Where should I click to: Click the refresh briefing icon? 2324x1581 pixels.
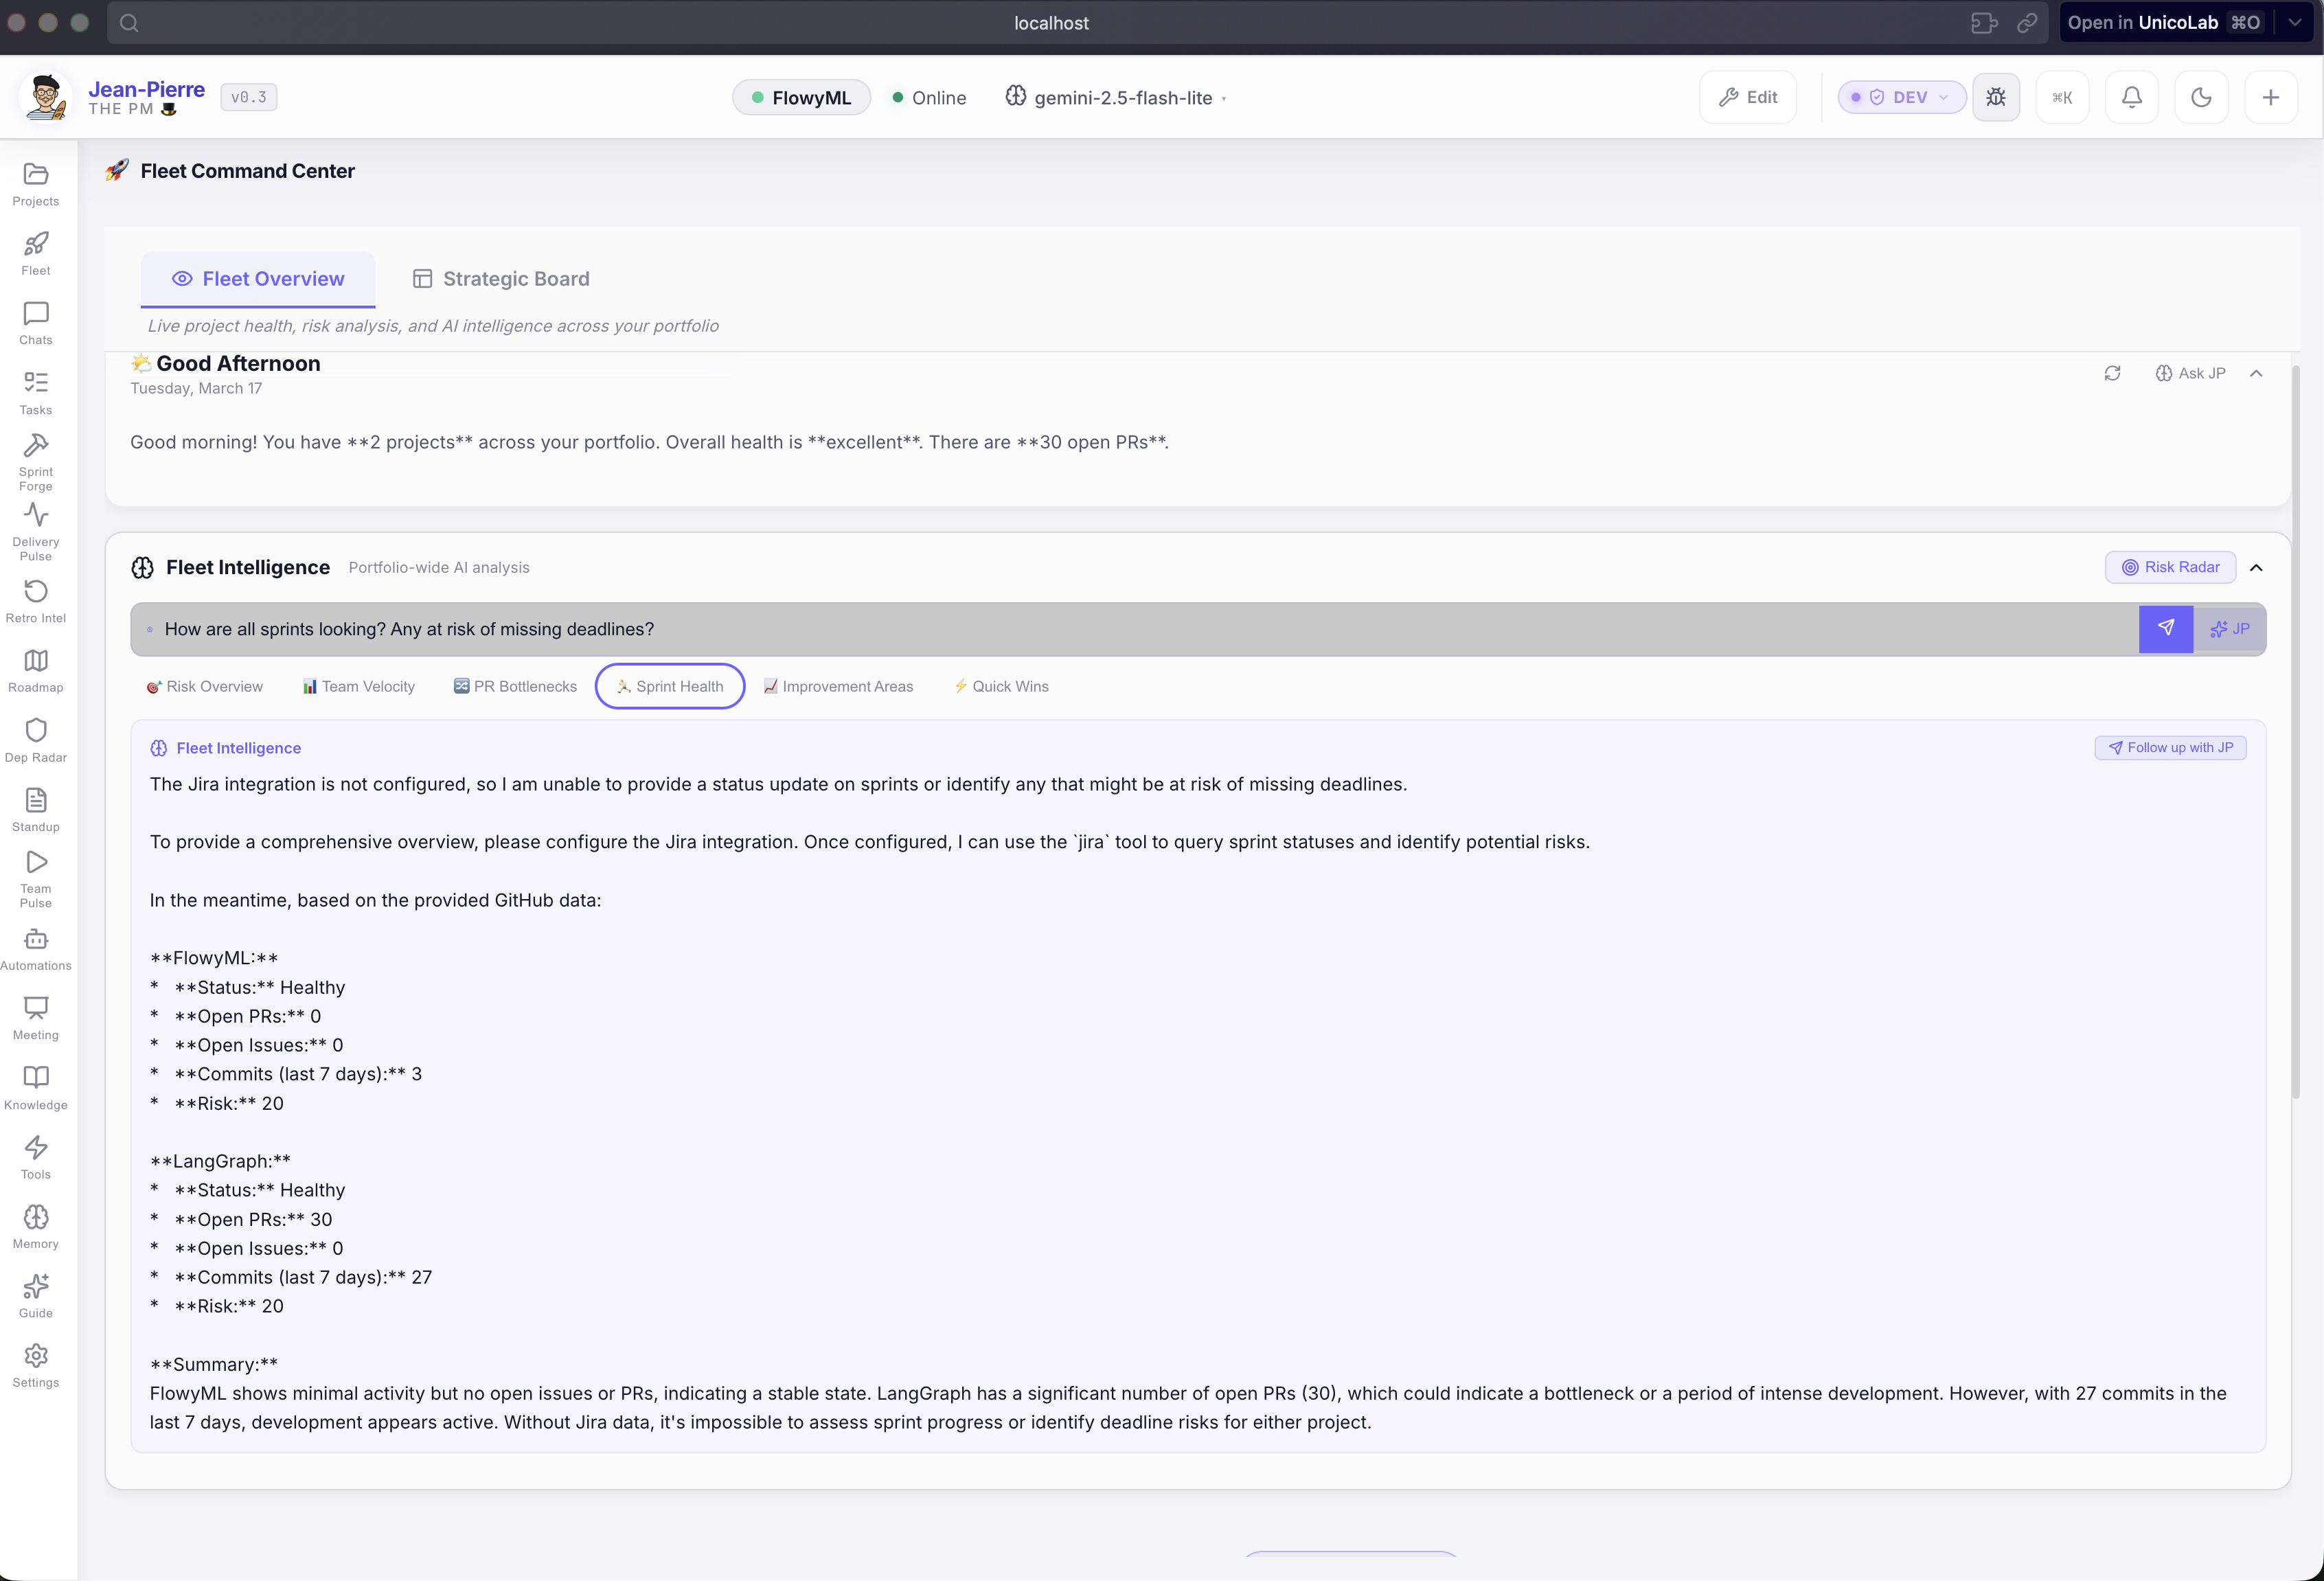2112,373
